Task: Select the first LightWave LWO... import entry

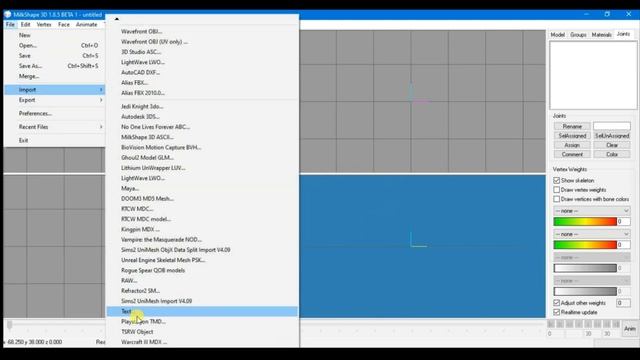Action: [202, 62]
